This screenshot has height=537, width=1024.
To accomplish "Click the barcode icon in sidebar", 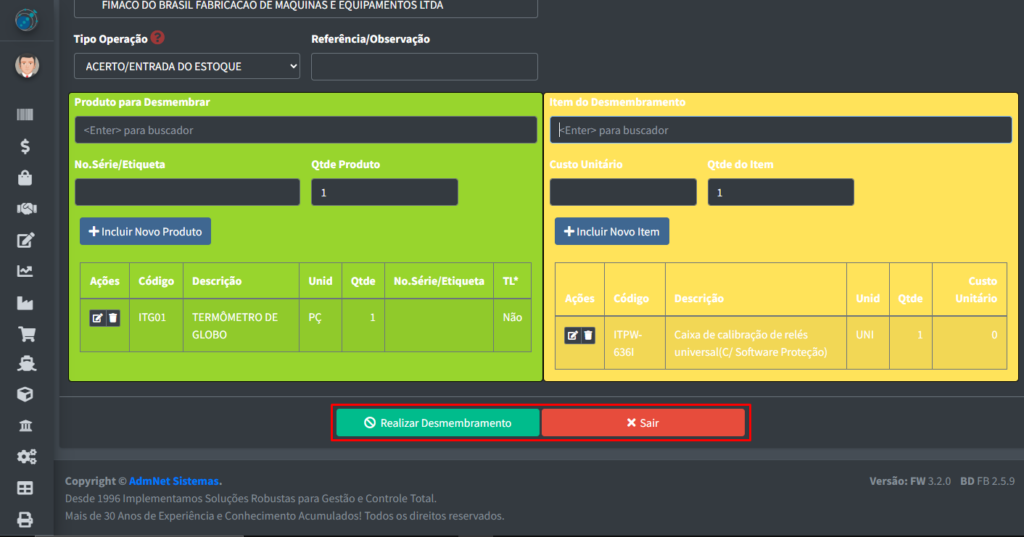I will [25, 115].
